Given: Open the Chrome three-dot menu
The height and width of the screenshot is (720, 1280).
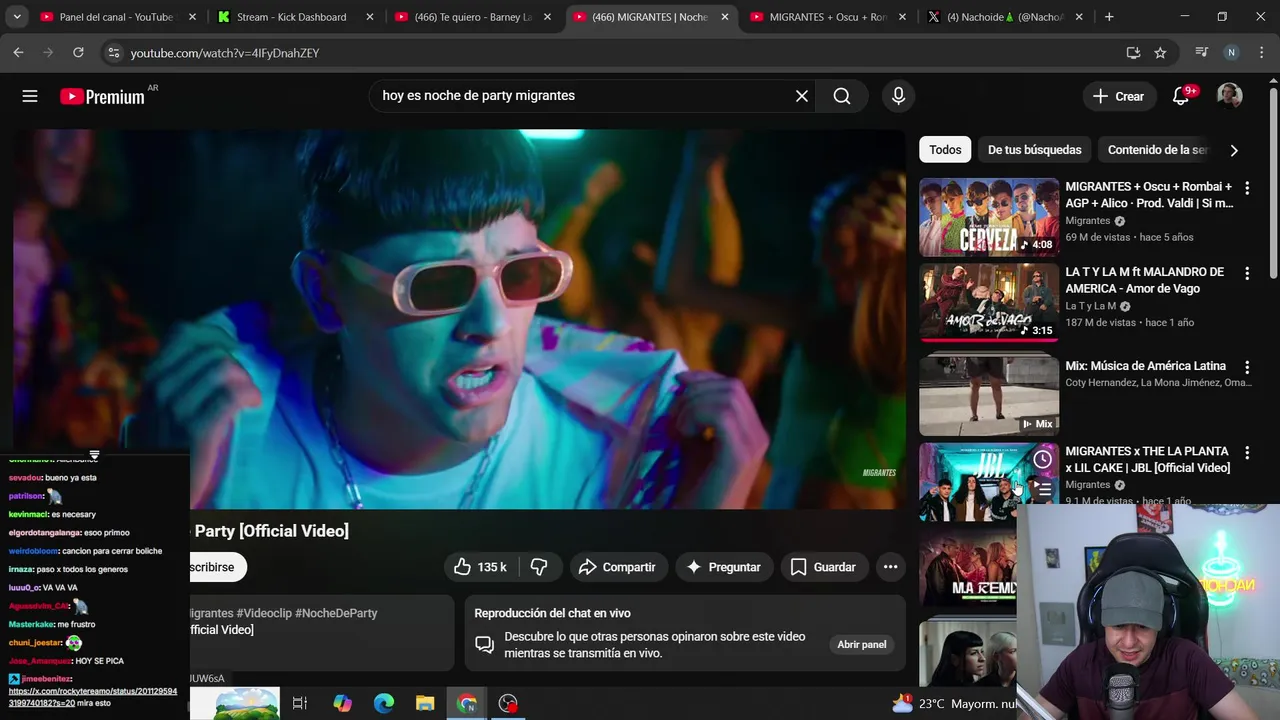Looking at the screenshot, I should coord(1260,52).
